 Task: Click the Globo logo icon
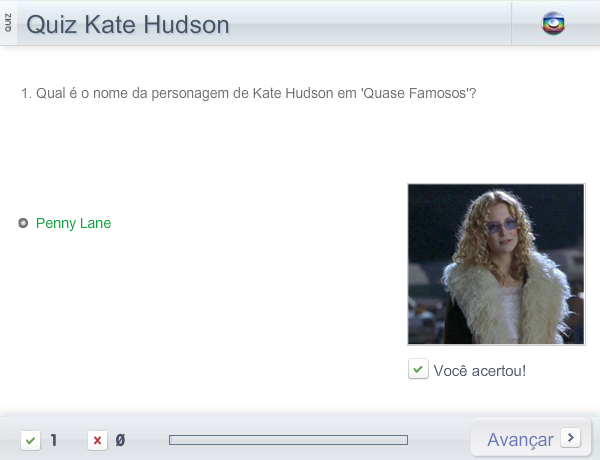click(553, 24)
